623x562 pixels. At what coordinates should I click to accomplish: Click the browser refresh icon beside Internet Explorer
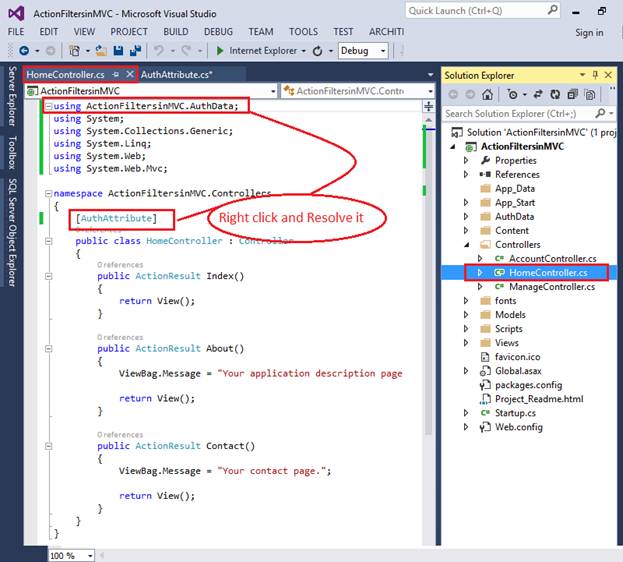(x=318, y=50)
